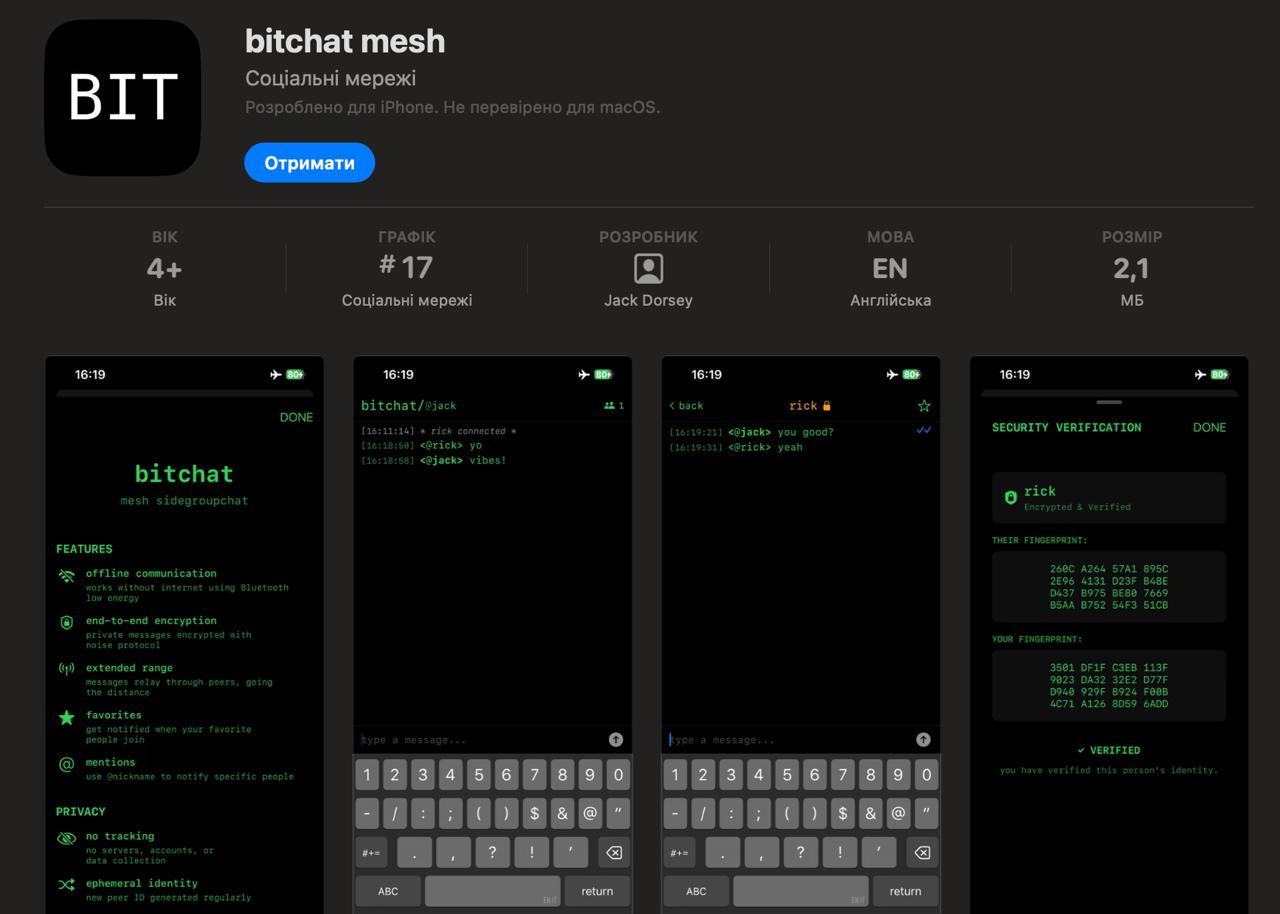This screenshot has width=1280, height=914.
Task: Click the EN language info block
Action: (x=890, y=268)
